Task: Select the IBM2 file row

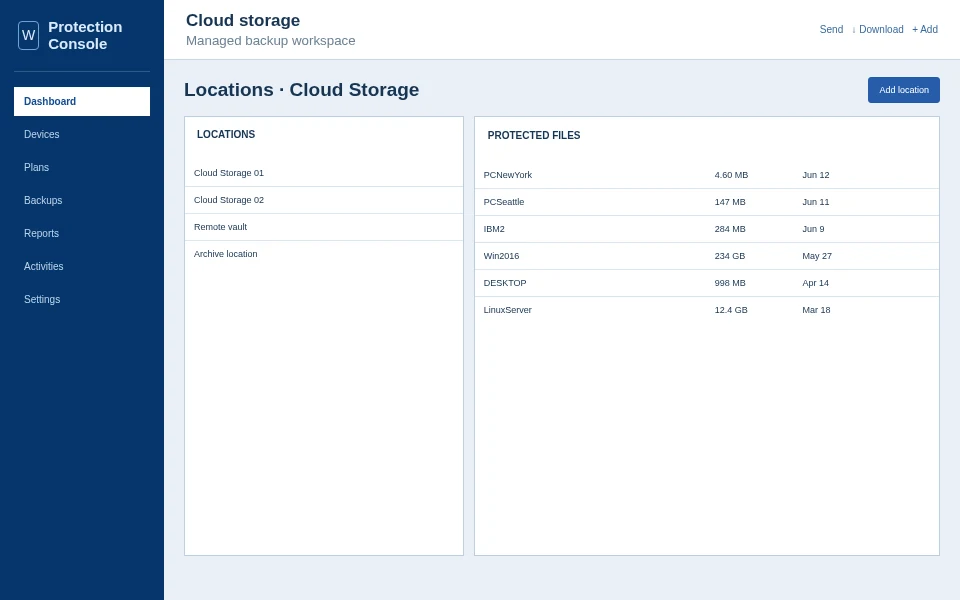Action: 707,229
